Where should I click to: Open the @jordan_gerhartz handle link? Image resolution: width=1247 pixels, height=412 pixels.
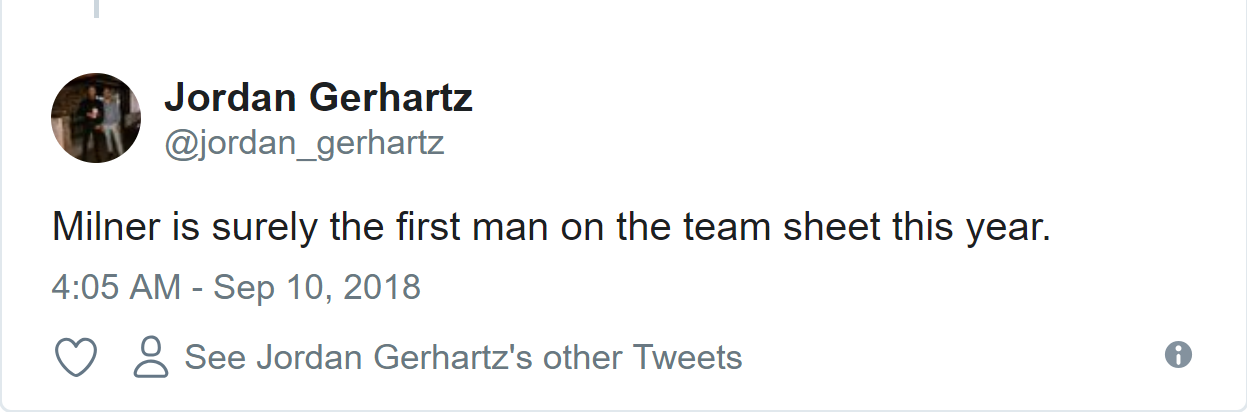(304, 143)
